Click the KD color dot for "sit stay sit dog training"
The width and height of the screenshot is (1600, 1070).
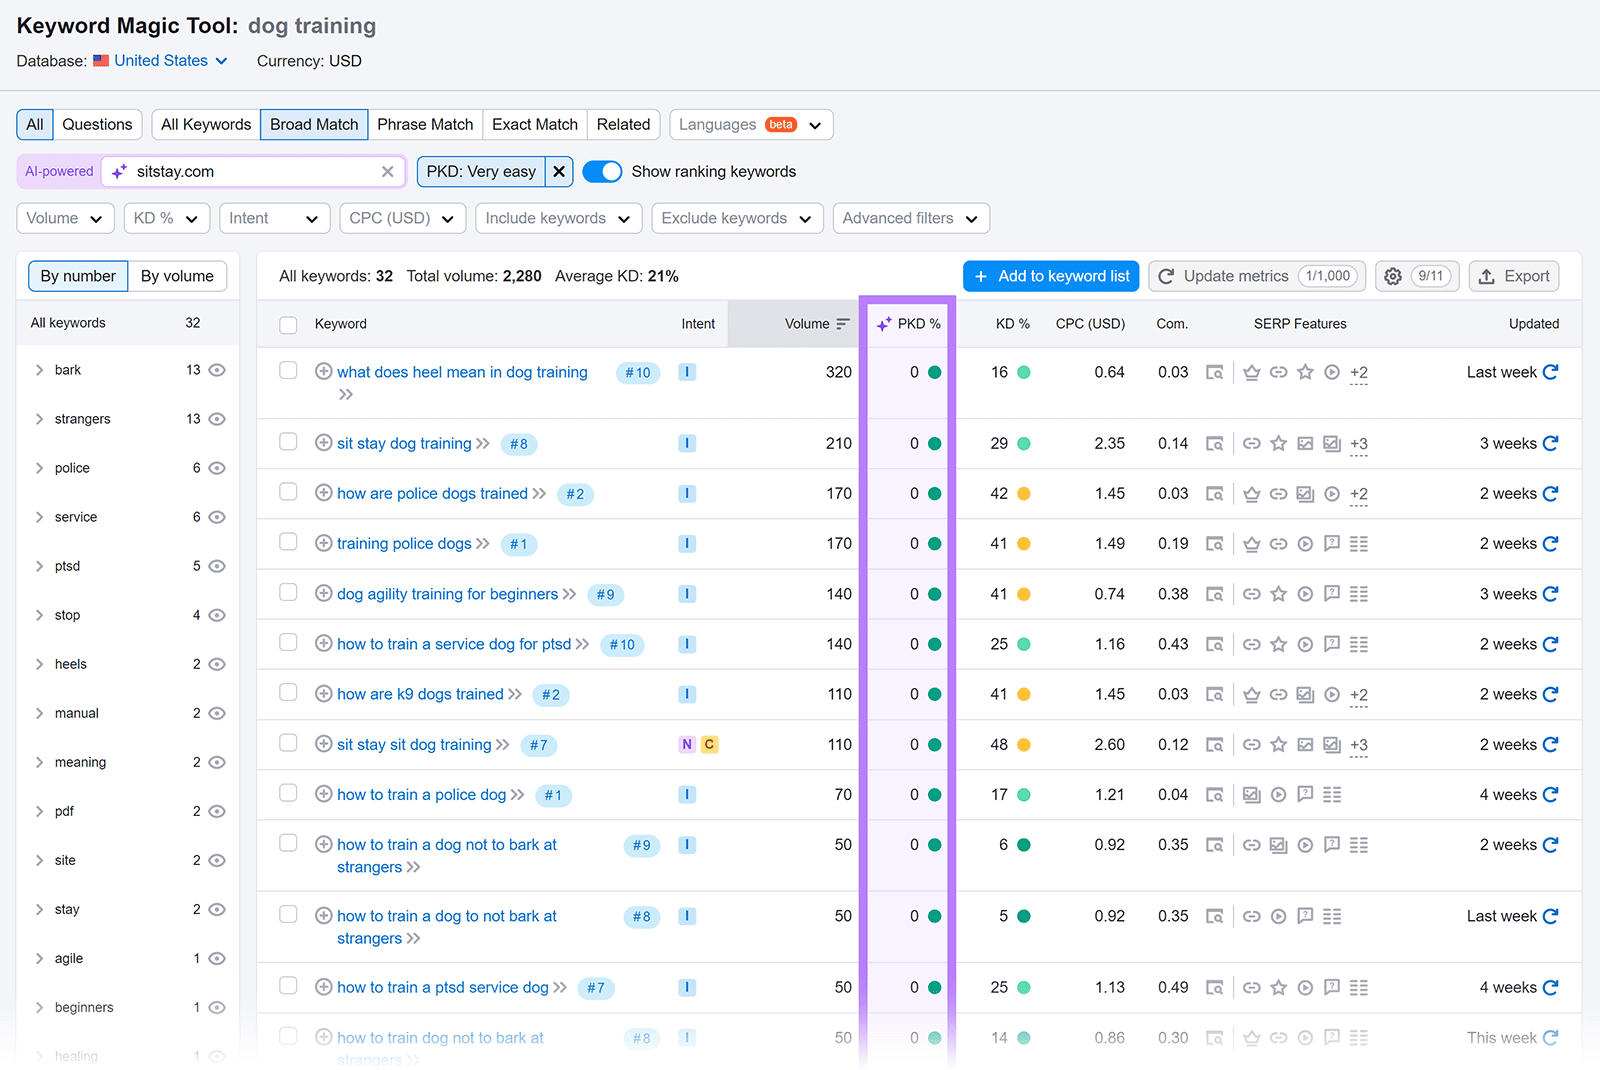[x=1022, y=744]
